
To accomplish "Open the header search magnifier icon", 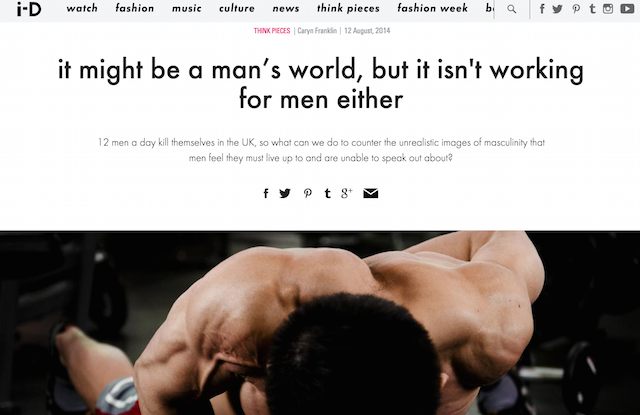I will pos(511,9).
